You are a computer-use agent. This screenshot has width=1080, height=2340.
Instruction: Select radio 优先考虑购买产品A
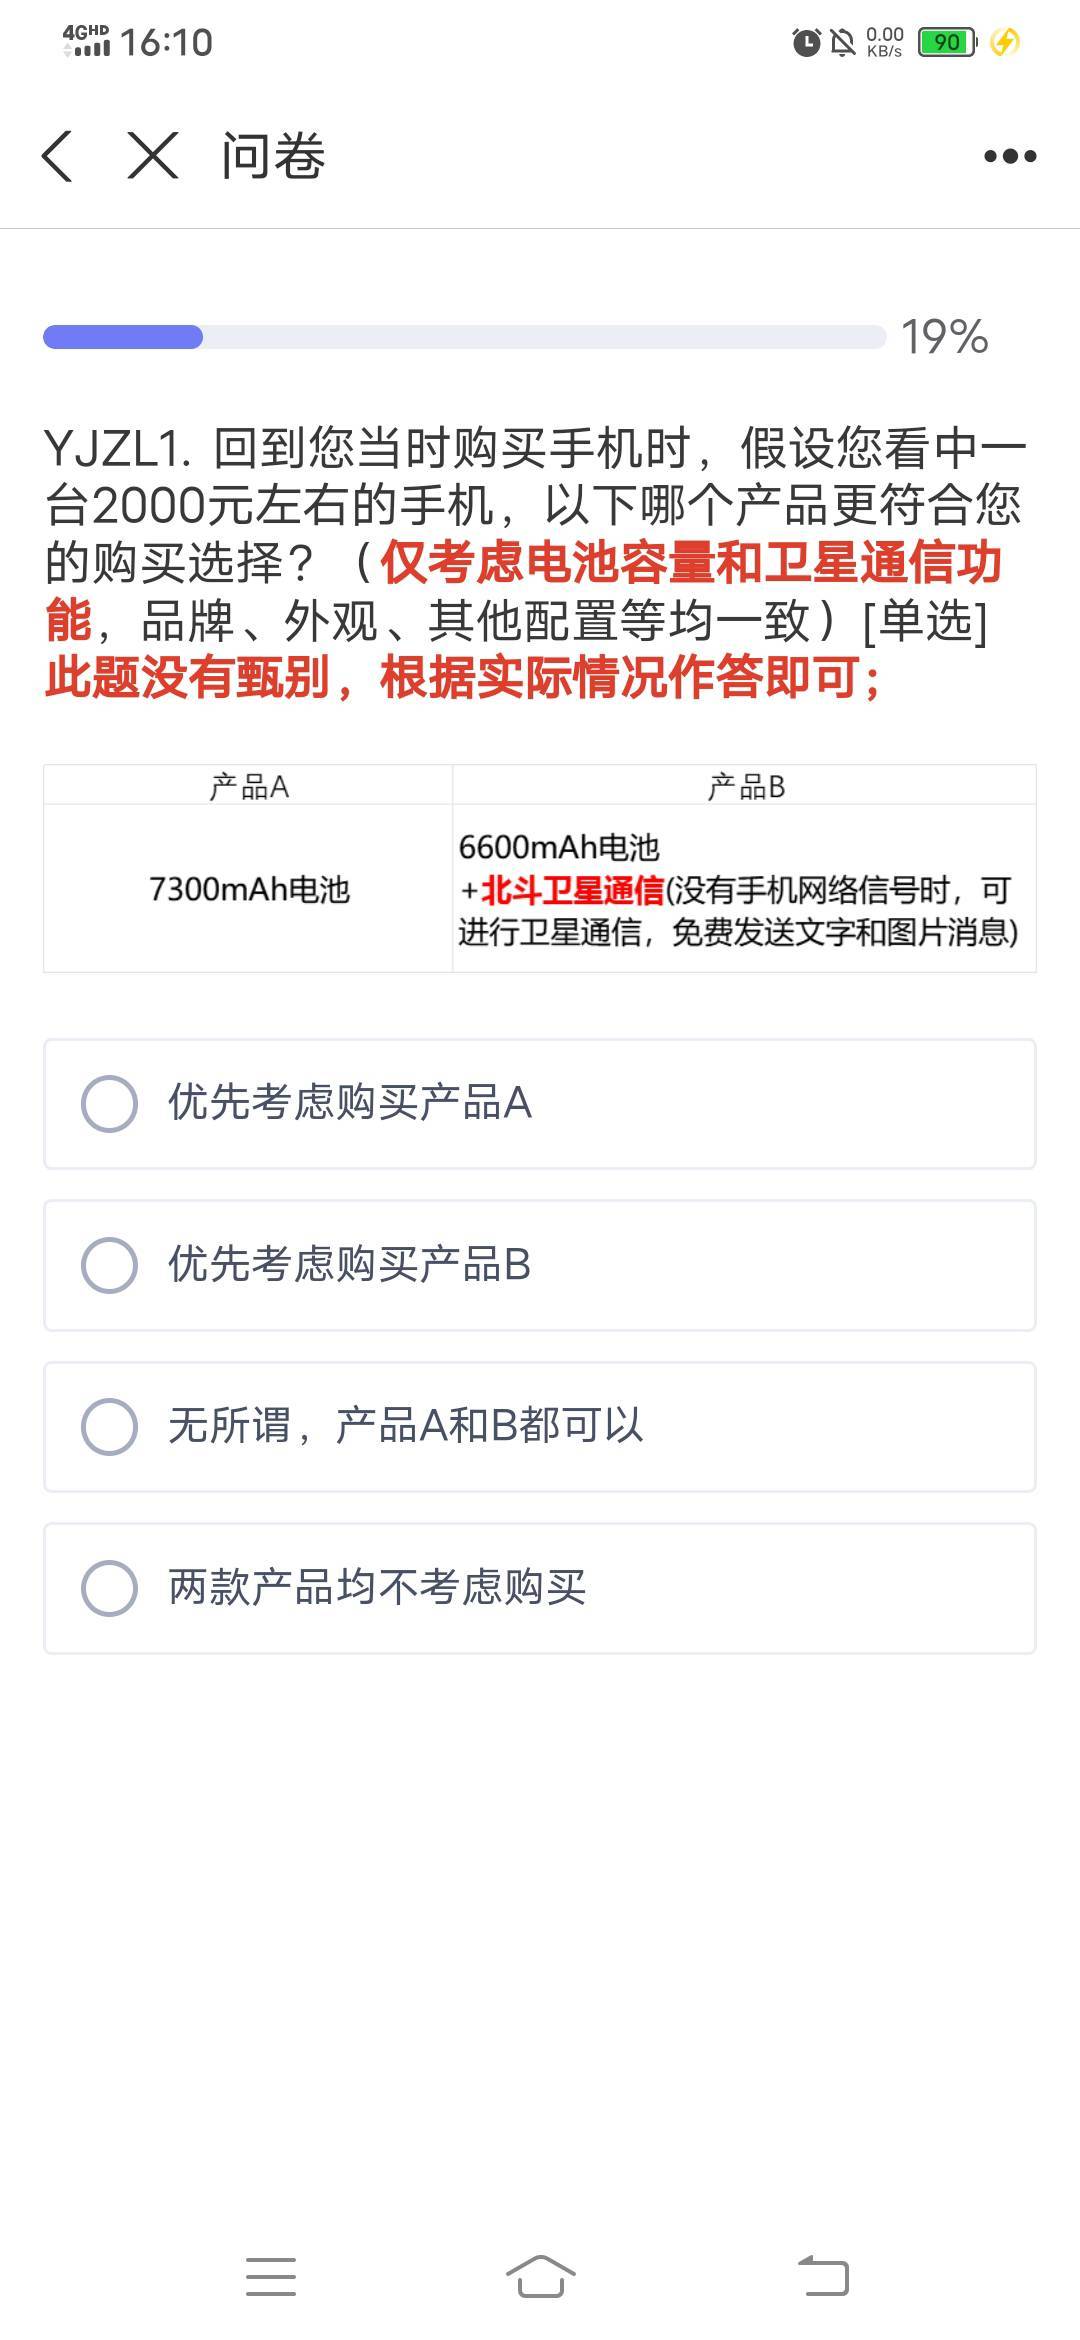click(x=540, y=1104)
